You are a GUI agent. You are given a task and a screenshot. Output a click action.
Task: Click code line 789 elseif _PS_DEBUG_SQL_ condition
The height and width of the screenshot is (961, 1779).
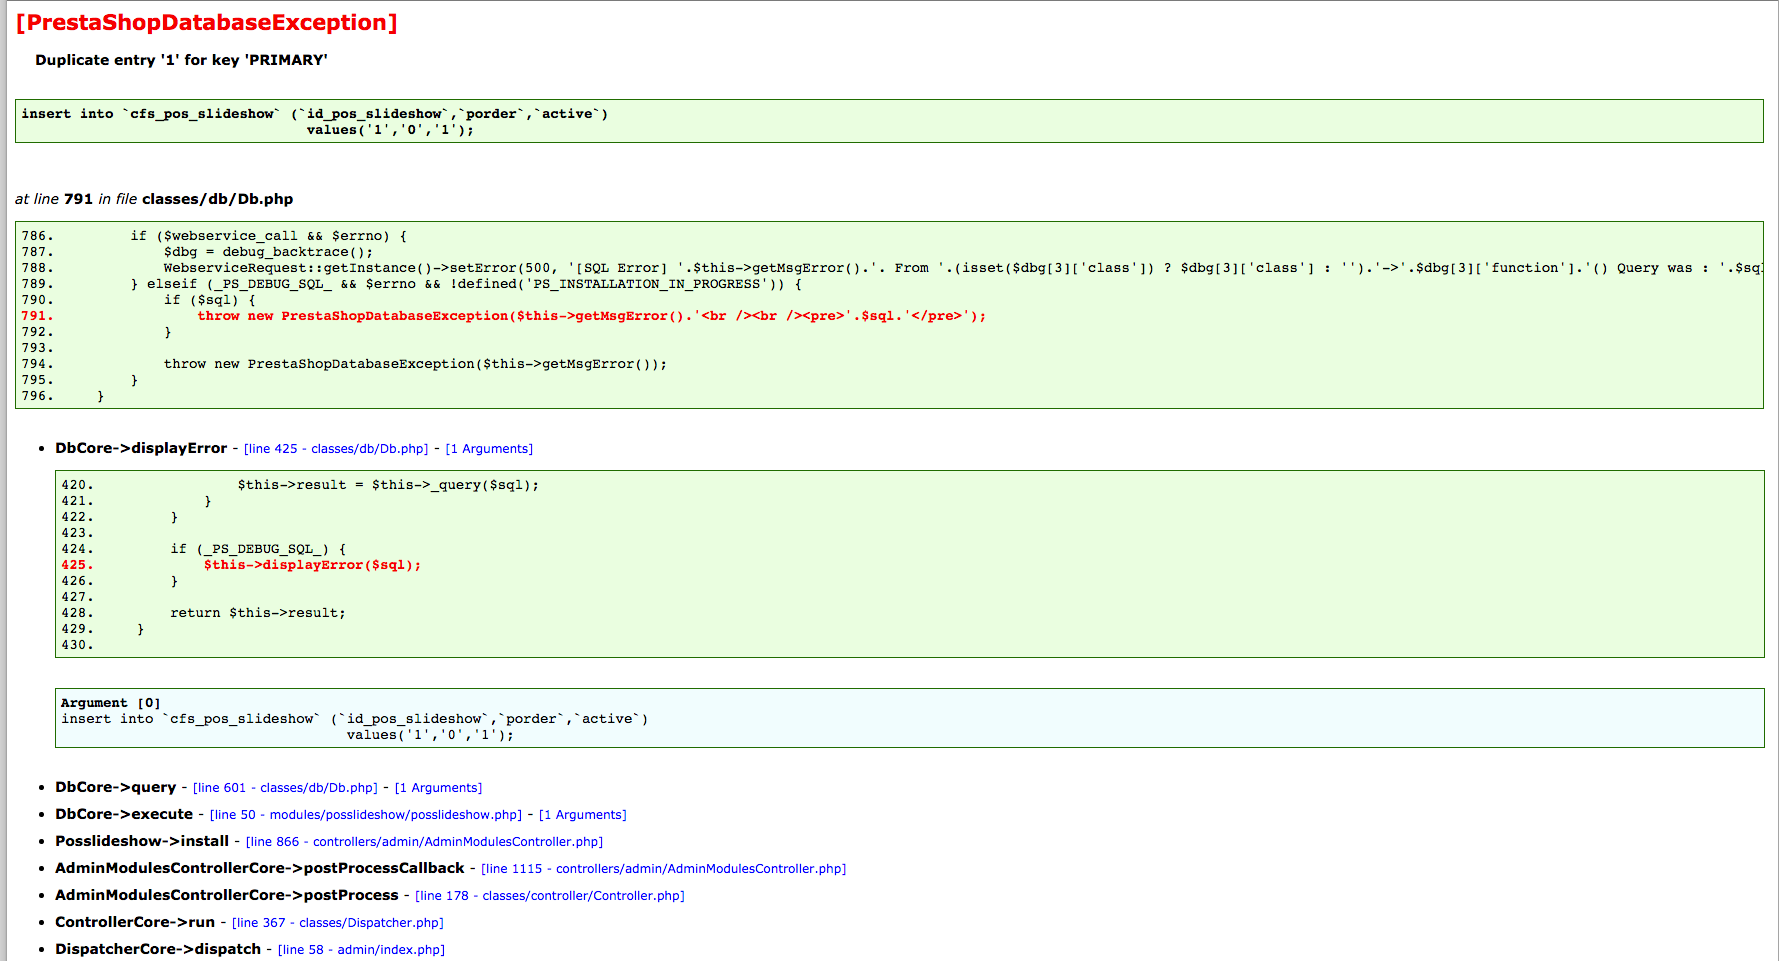466,284
